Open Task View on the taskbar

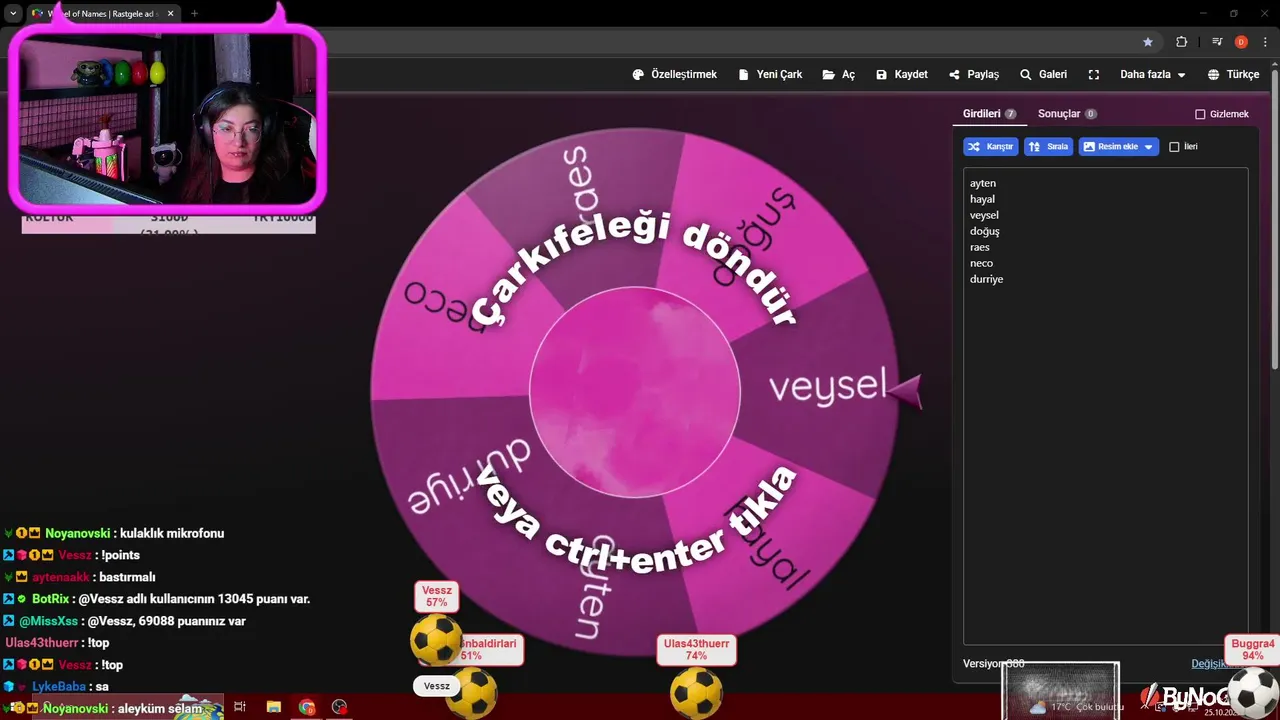click(240, 707)
